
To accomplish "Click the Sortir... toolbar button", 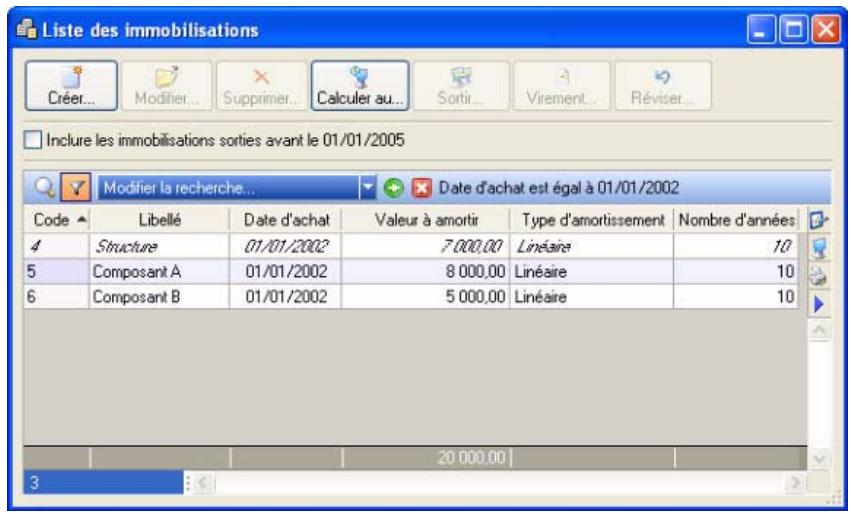I will point(461,86).
